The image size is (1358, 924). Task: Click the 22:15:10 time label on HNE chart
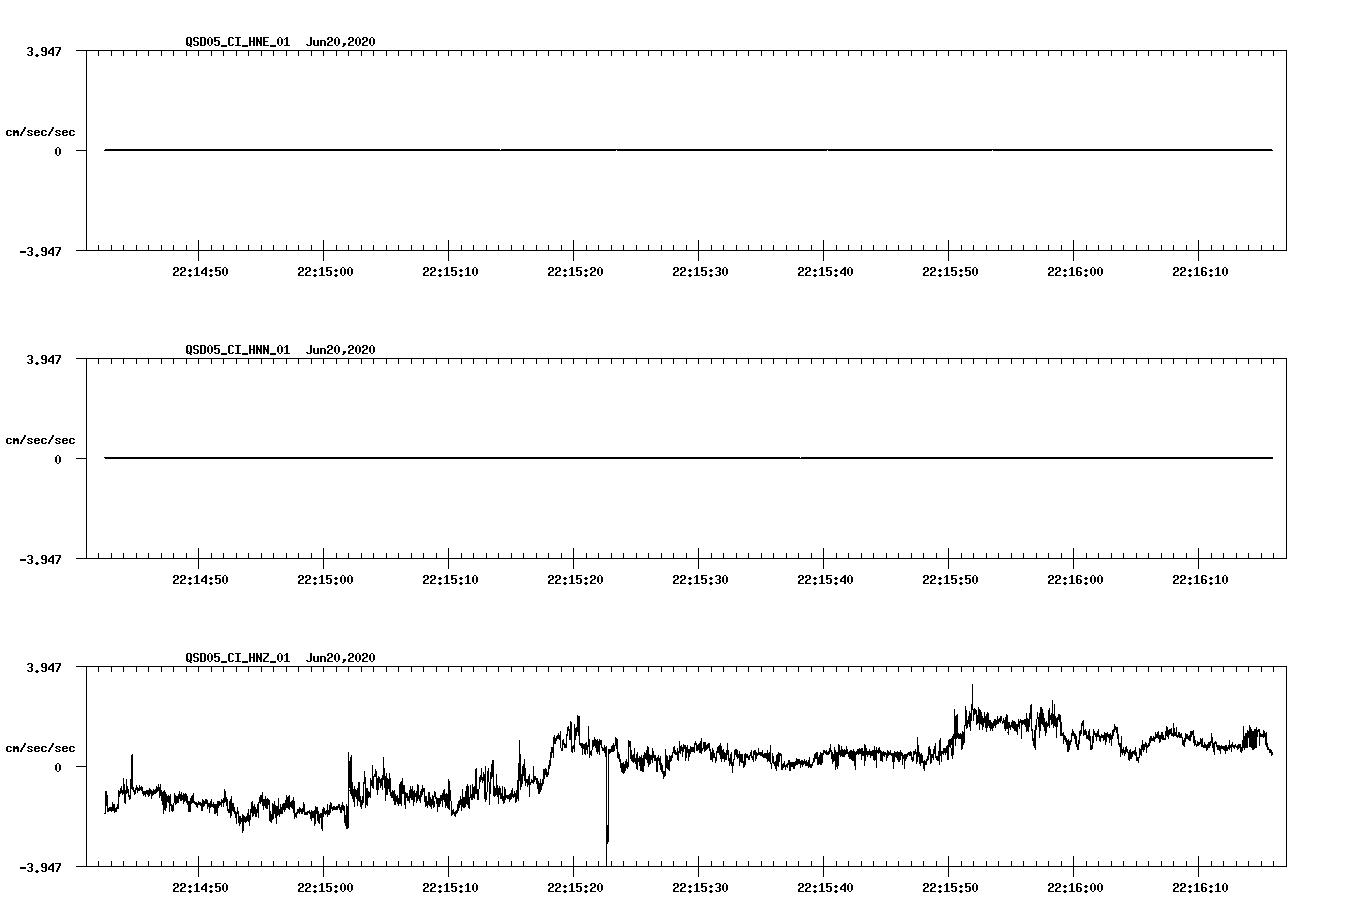coord(450,272)
